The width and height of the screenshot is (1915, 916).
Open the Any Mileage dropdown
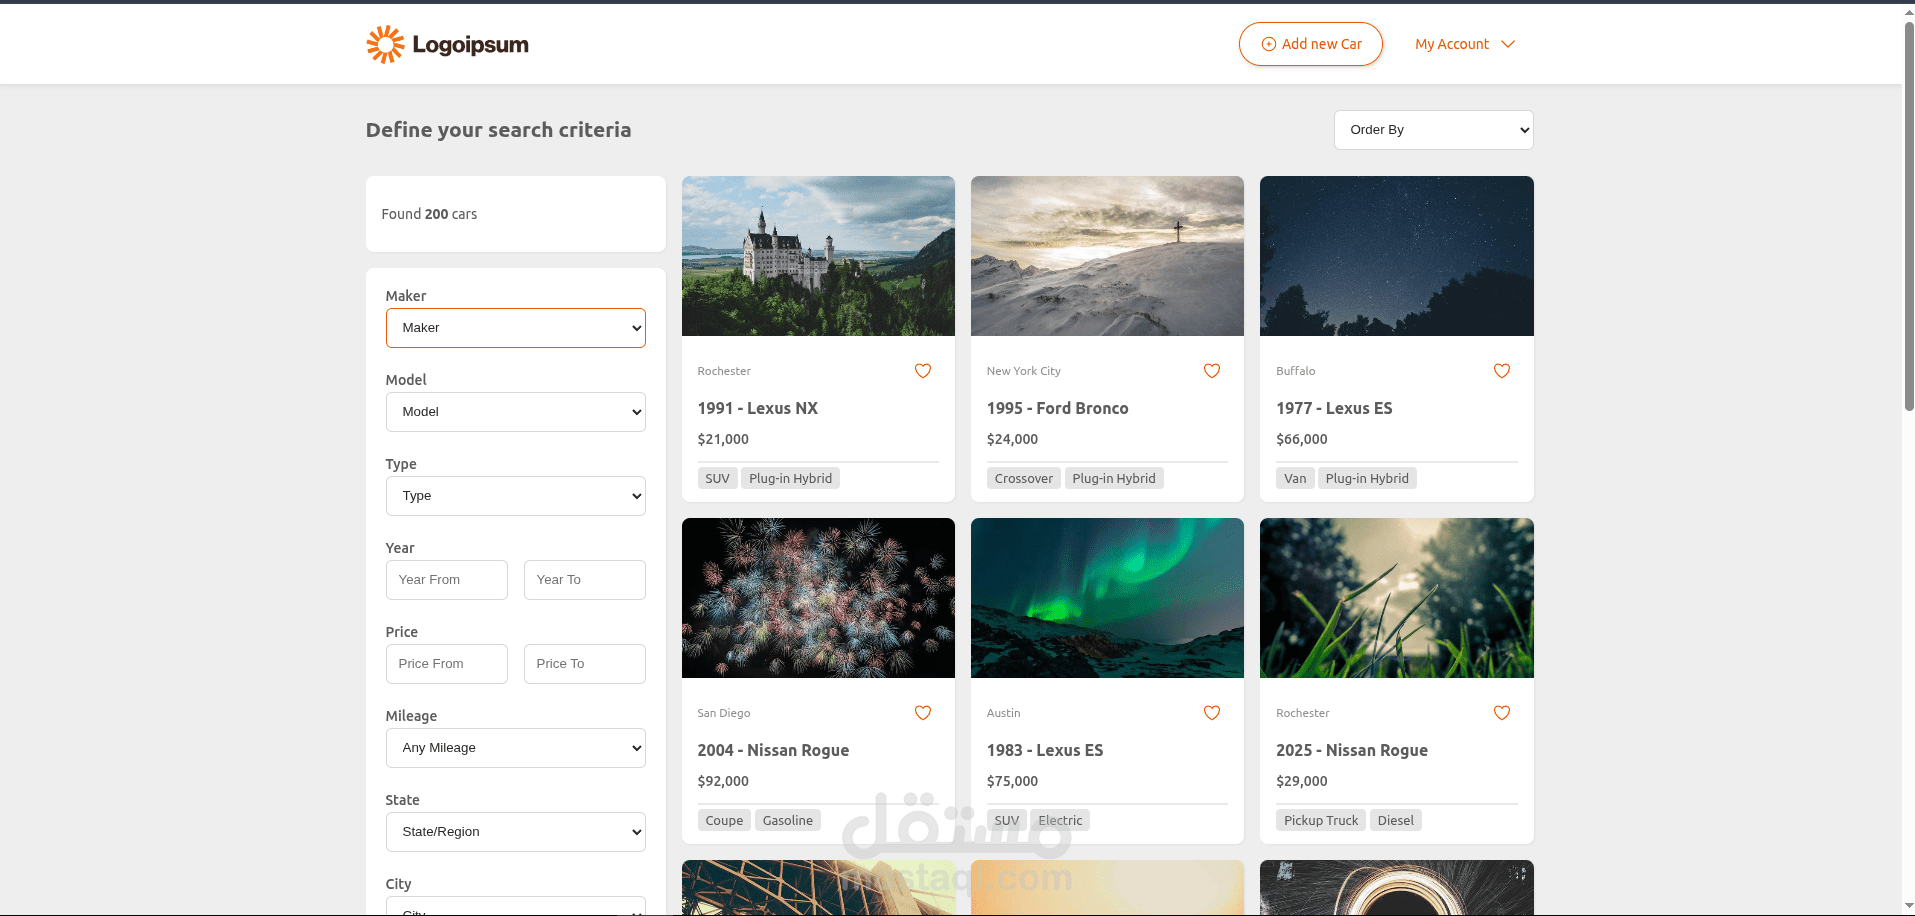[x=516, y=748]
